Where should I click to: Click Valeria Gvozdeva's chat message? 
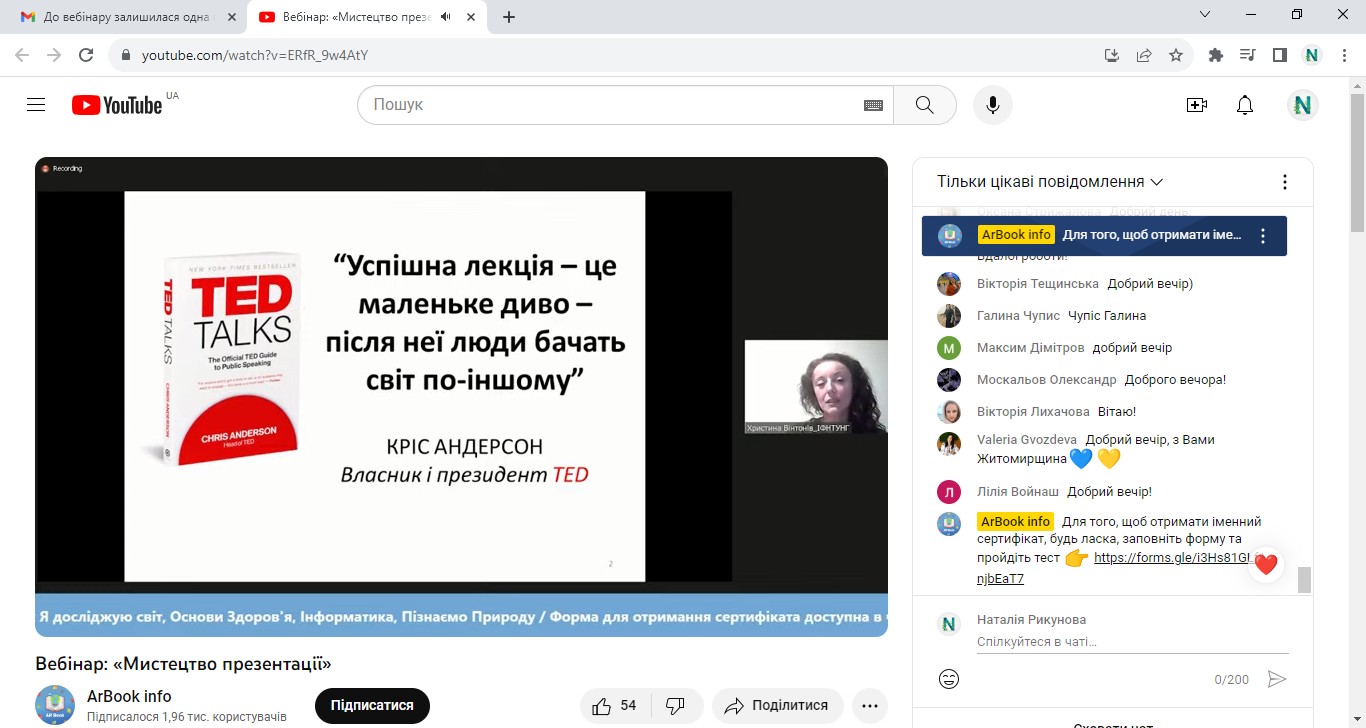pos(1095,449)
